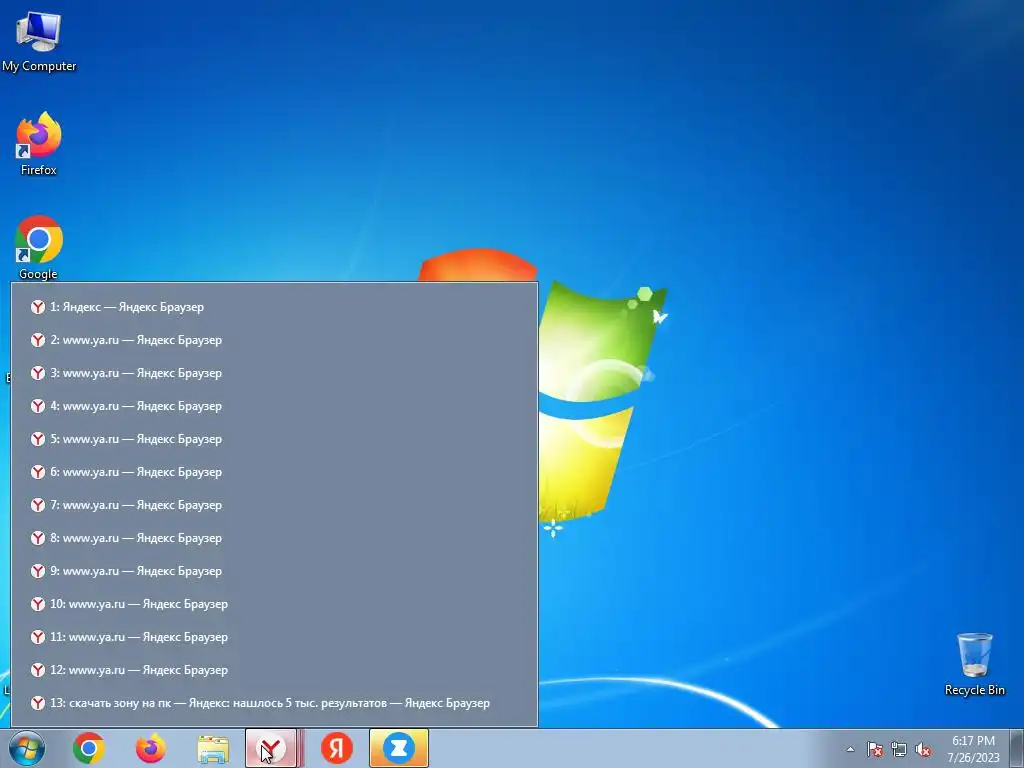Click the blue hourglass app on the taskbar

(x=398, y=748)
